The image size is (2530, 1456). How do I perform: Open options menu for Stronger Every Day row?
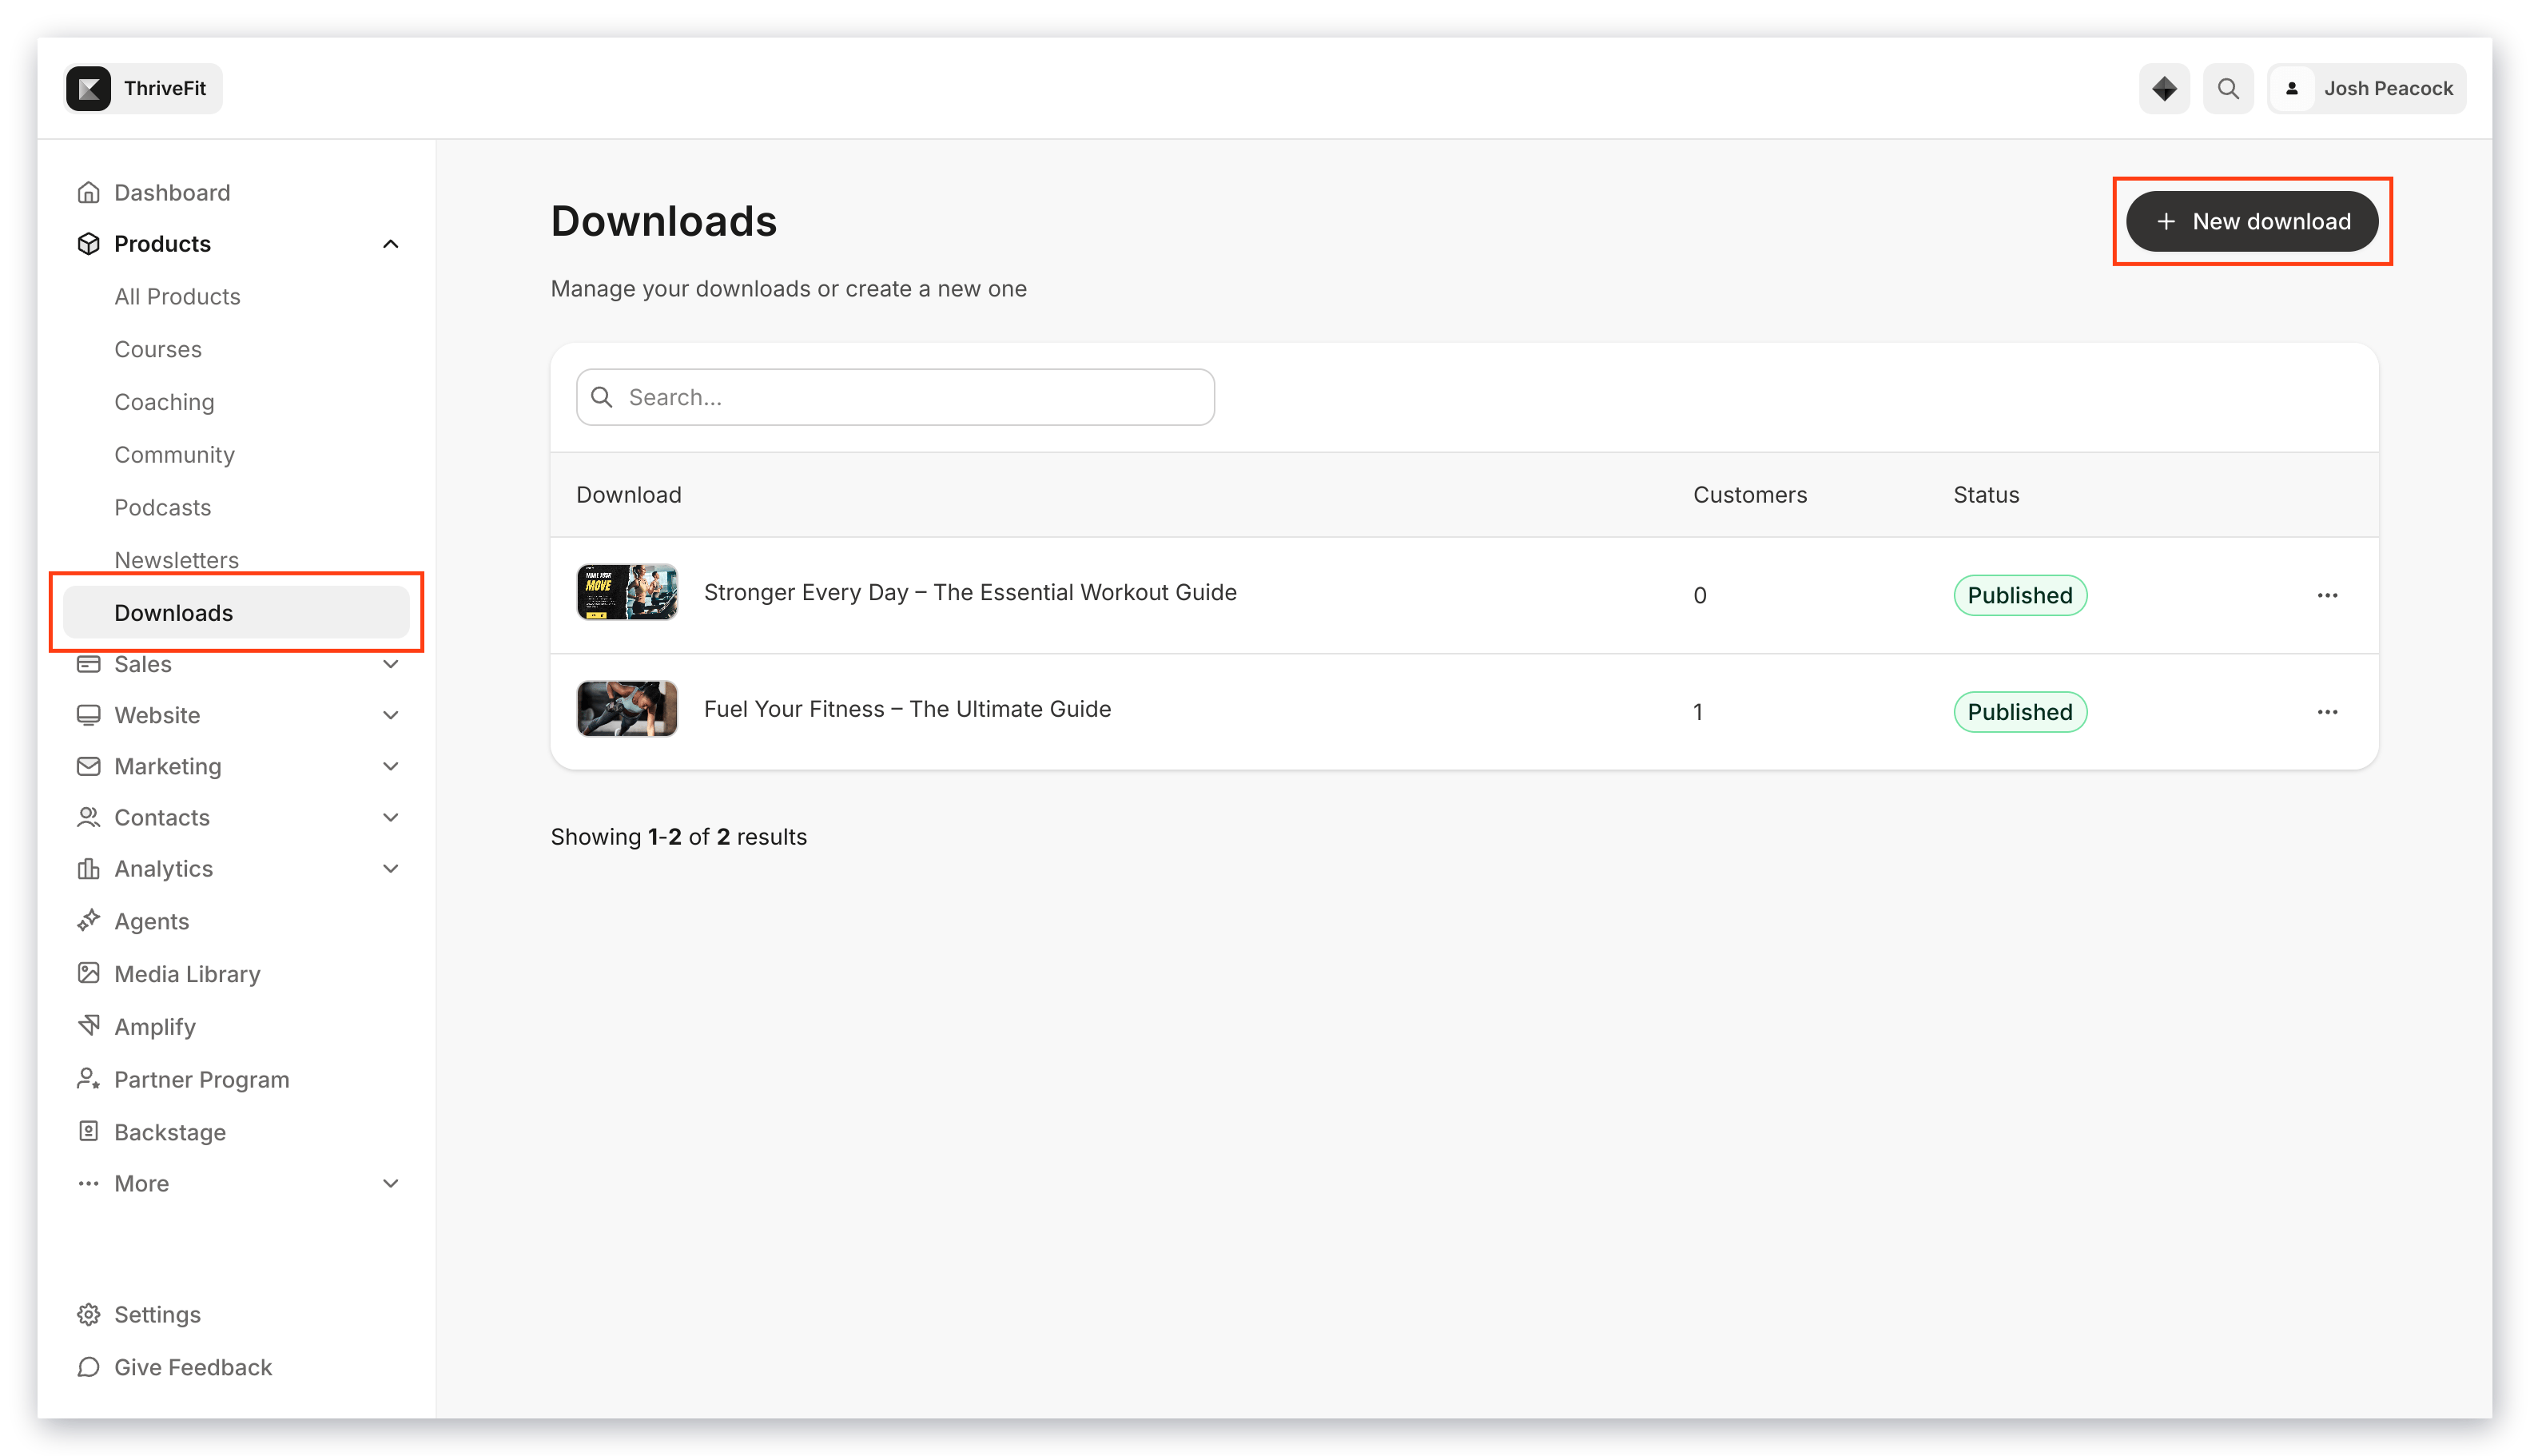(2327, 595)
